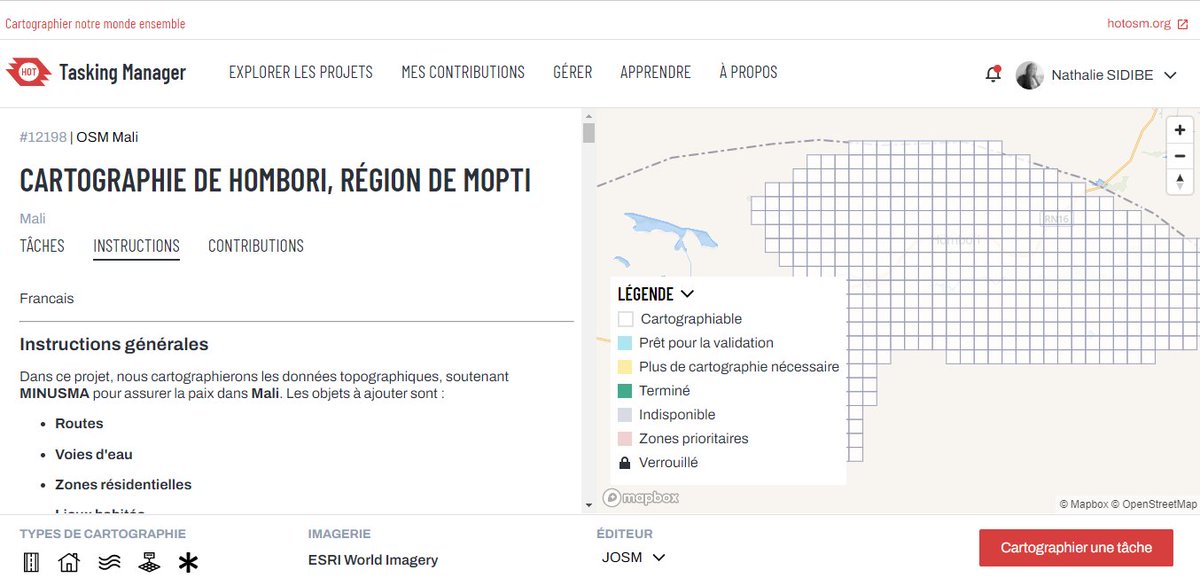This screenshot has height=578, width=1200.
Task: Open EXPLORER LES PROJETS menu
Action: [x=301, y=72]
